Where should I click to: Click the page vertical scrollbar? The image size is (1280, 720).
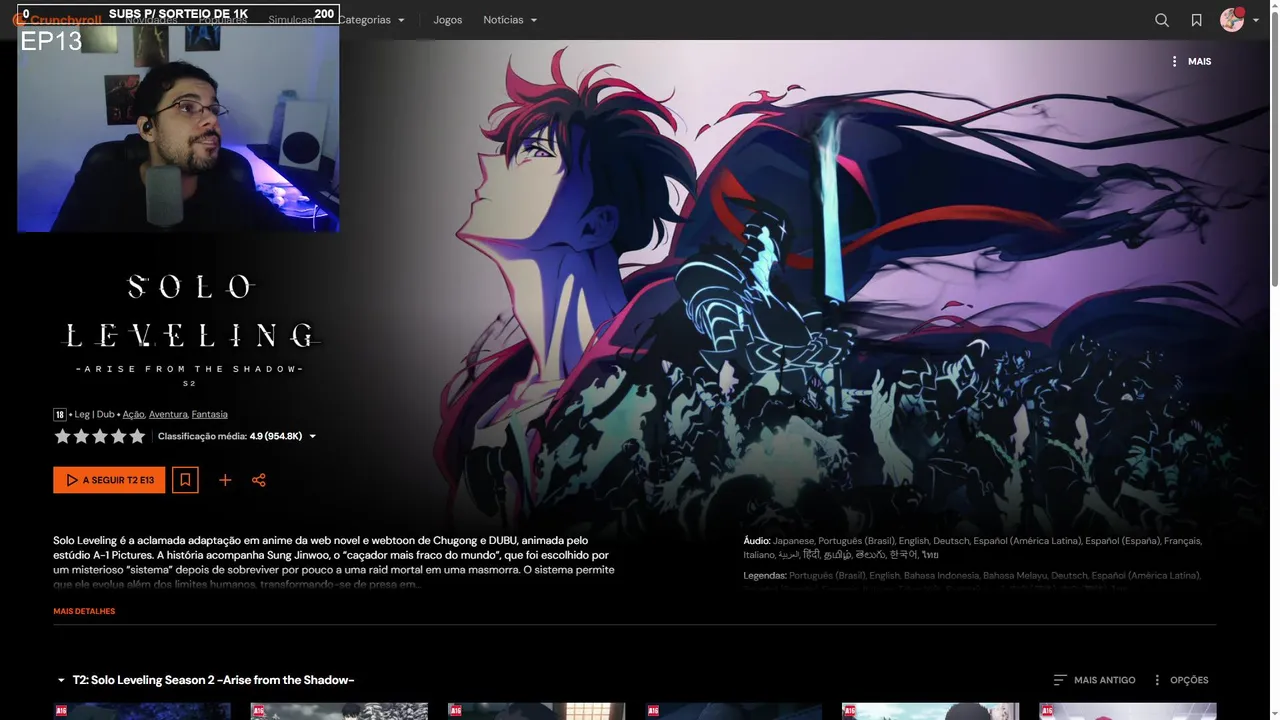point(1274,150)
